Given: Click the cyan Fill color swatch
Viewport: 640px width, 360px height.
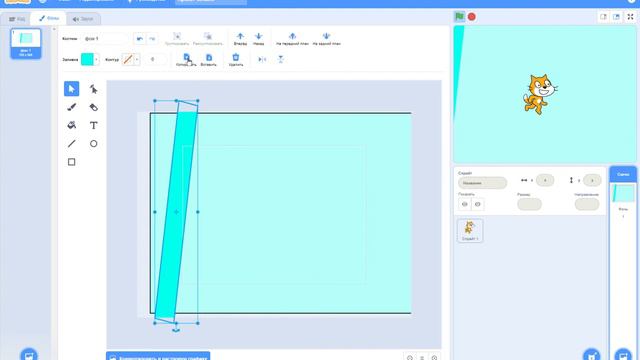Looking at the screenshot, I should 87,60.
